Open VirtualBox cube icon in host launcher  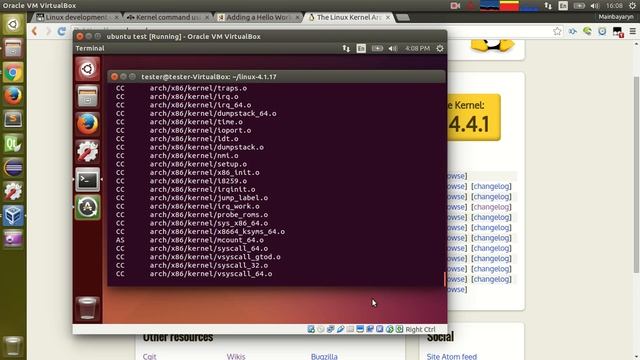click(x=13, y=216)
